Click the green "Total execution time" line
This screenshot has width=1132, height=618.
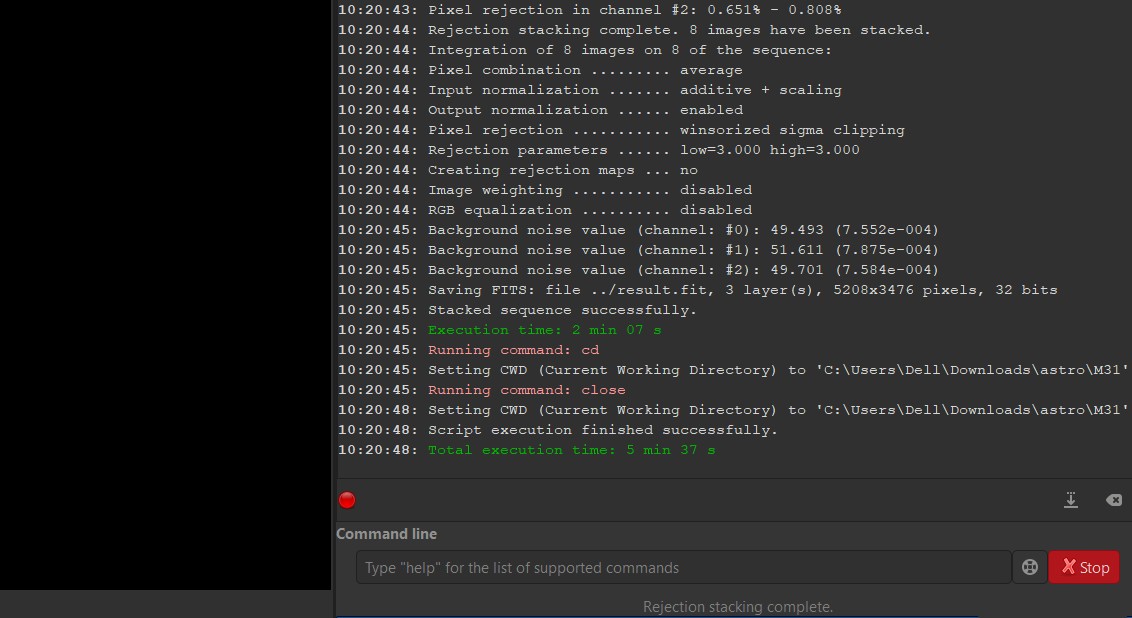(x=571, y=450)
